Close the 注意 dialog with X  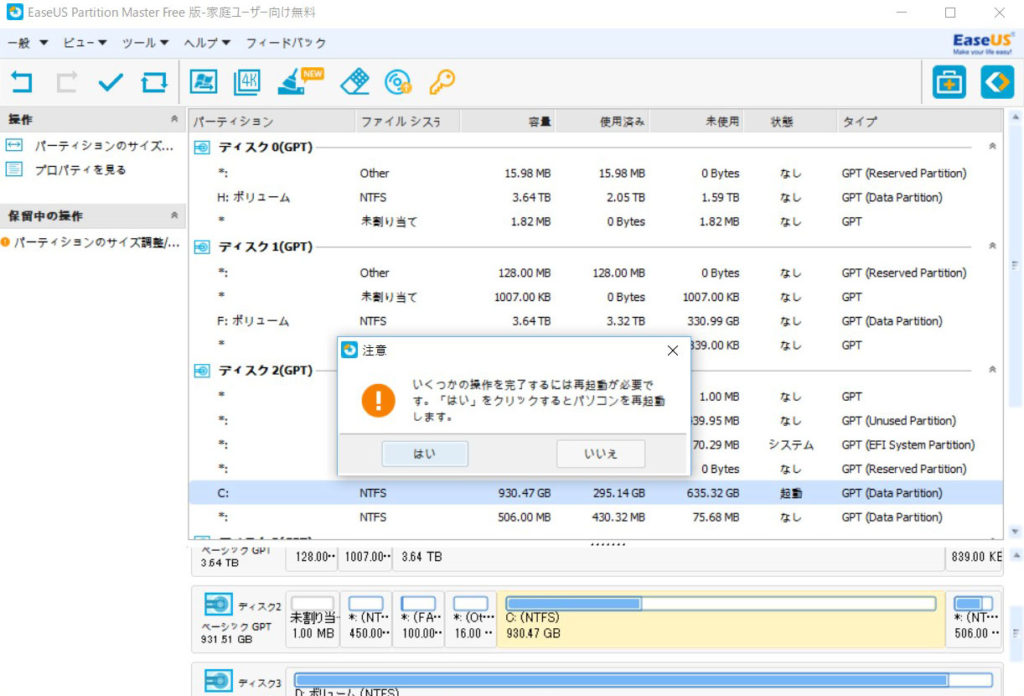pos(673,351)
